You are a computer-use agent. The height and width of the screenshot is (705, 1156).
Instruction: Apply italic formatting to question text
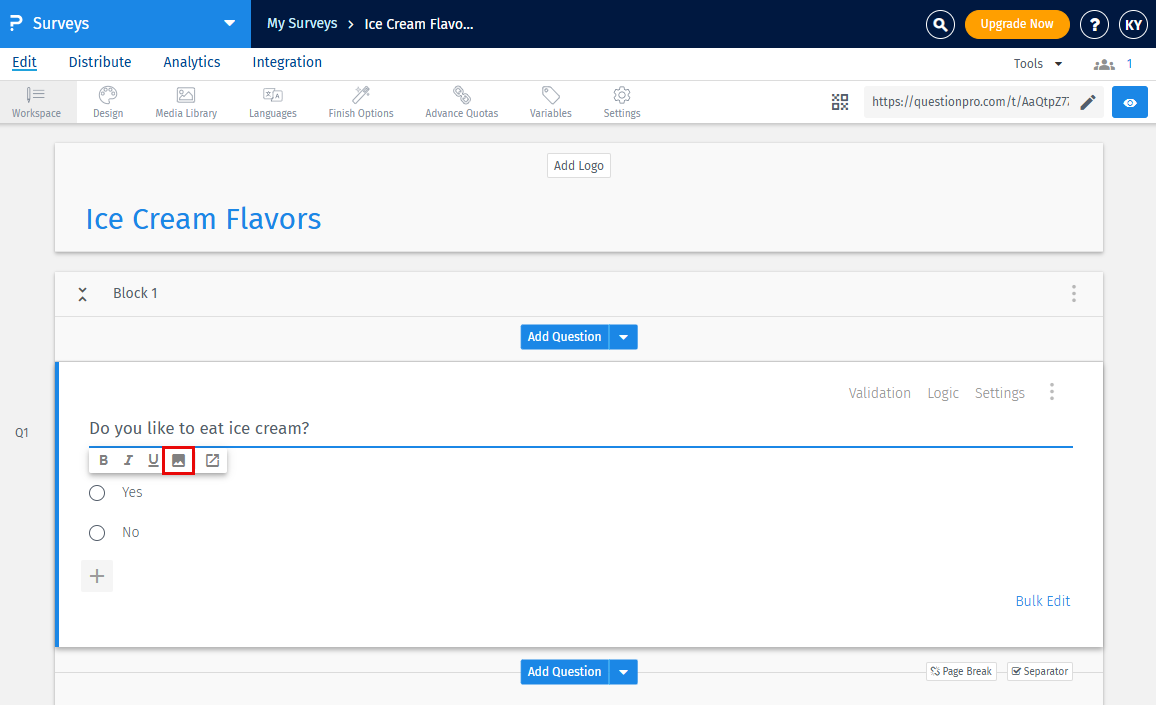128,461
